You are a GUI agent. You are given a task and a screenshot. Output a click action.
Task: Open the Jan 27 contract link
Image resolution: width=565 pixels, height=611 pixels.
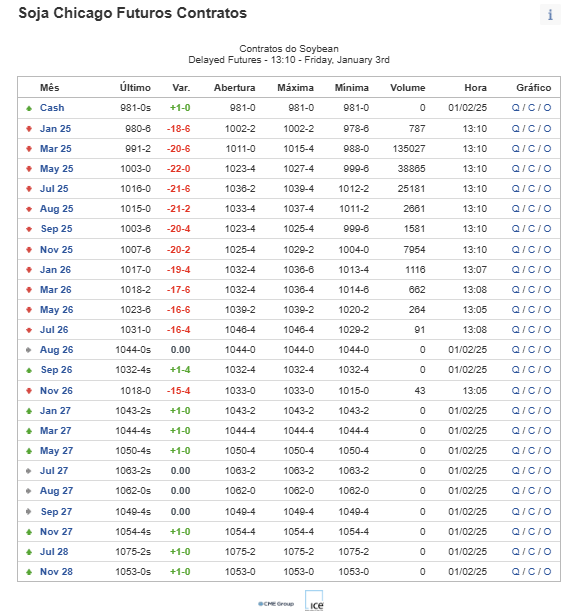coord(55,411)
